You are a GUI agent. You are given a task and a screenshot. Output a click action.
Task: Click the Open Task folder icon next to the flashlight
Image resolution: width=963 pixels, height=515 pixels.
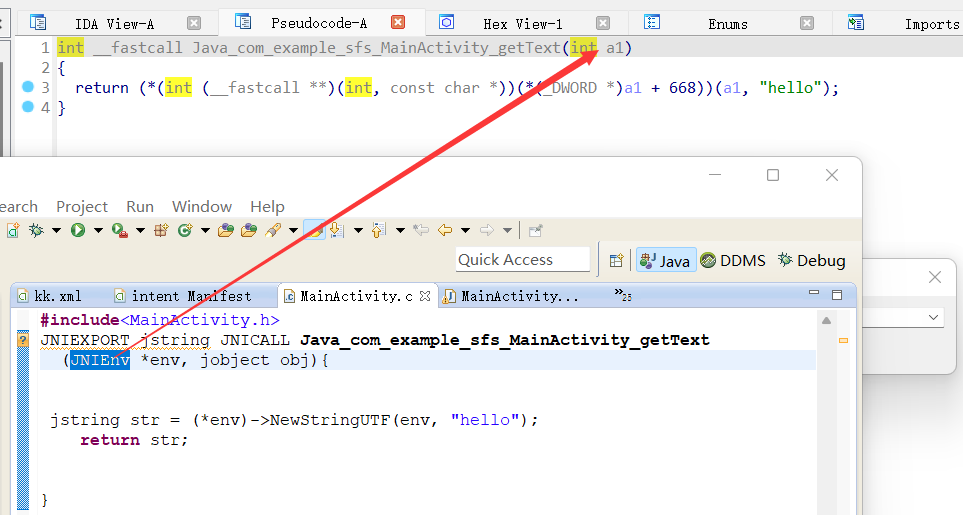pyautogui.click(x=249, y=231)
